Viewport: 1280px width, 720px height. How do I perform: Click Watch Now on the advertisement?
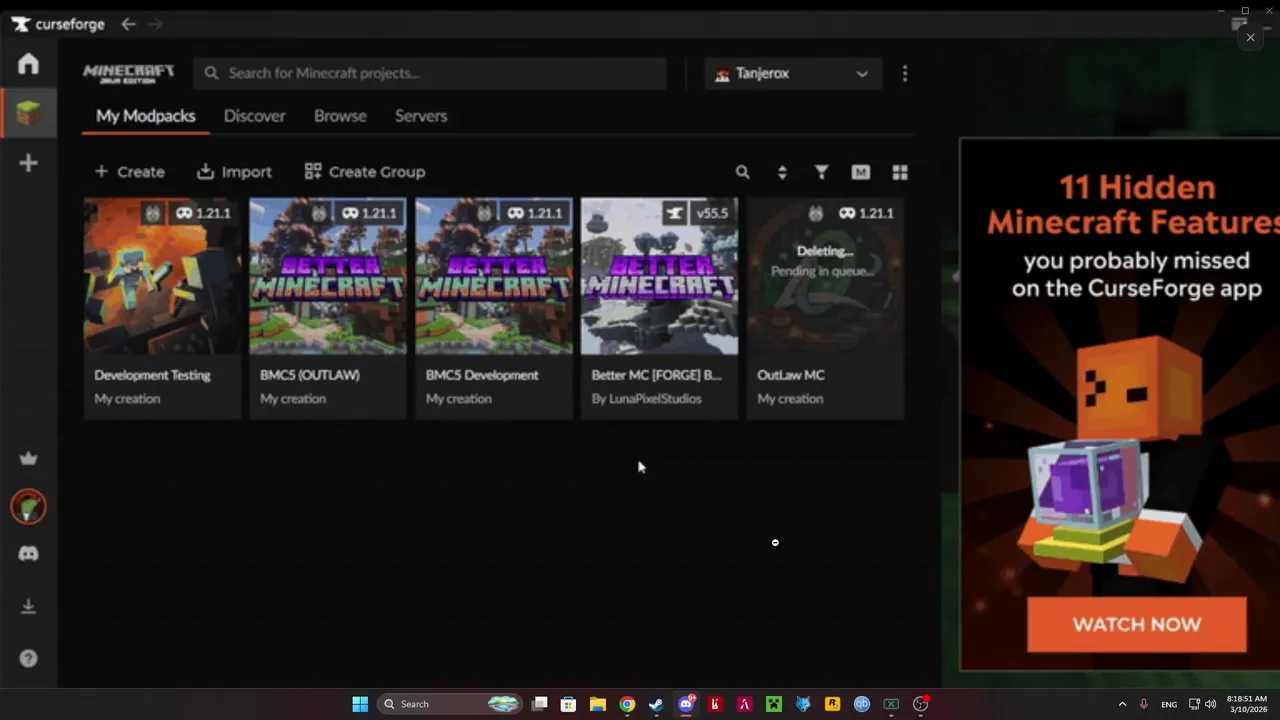(1137, 624)
